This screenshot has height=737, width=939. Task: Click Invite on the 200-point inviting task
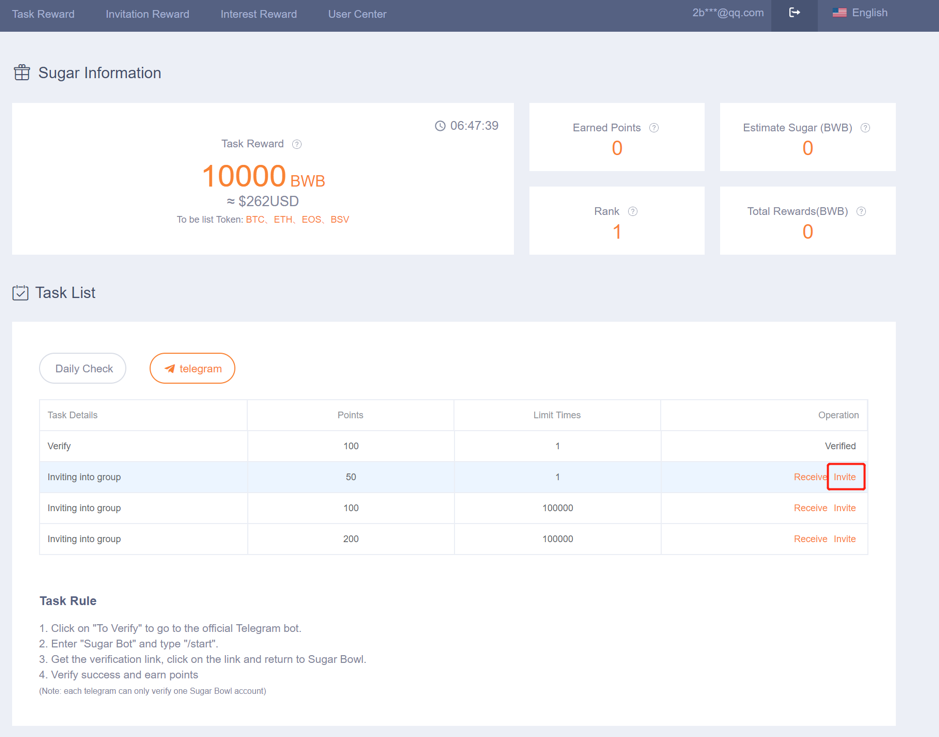coord(845,539)
